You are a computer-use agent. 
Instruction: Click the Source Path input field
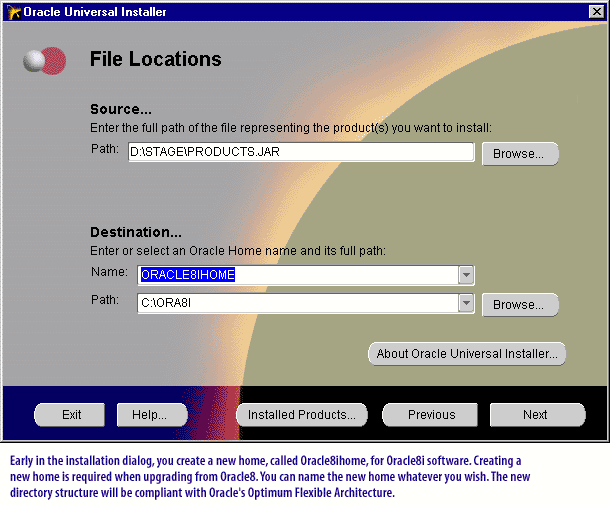tap(301, 152)
